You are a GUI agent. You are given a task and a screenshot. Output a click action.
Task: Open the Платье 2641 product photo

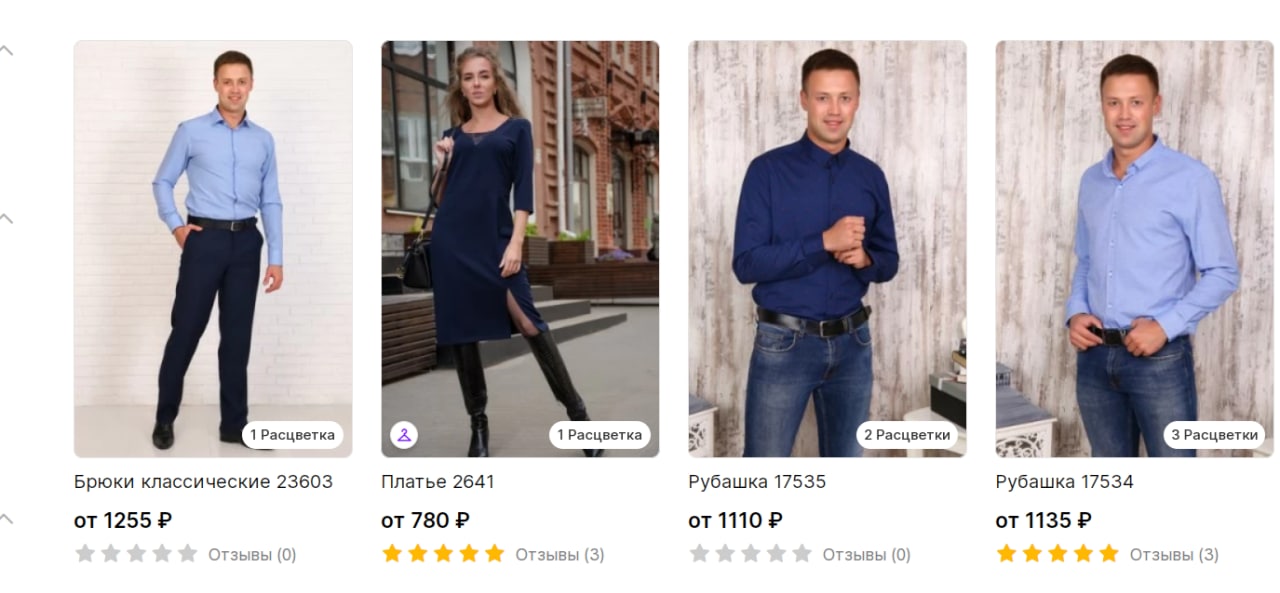[x=520, y=249]
